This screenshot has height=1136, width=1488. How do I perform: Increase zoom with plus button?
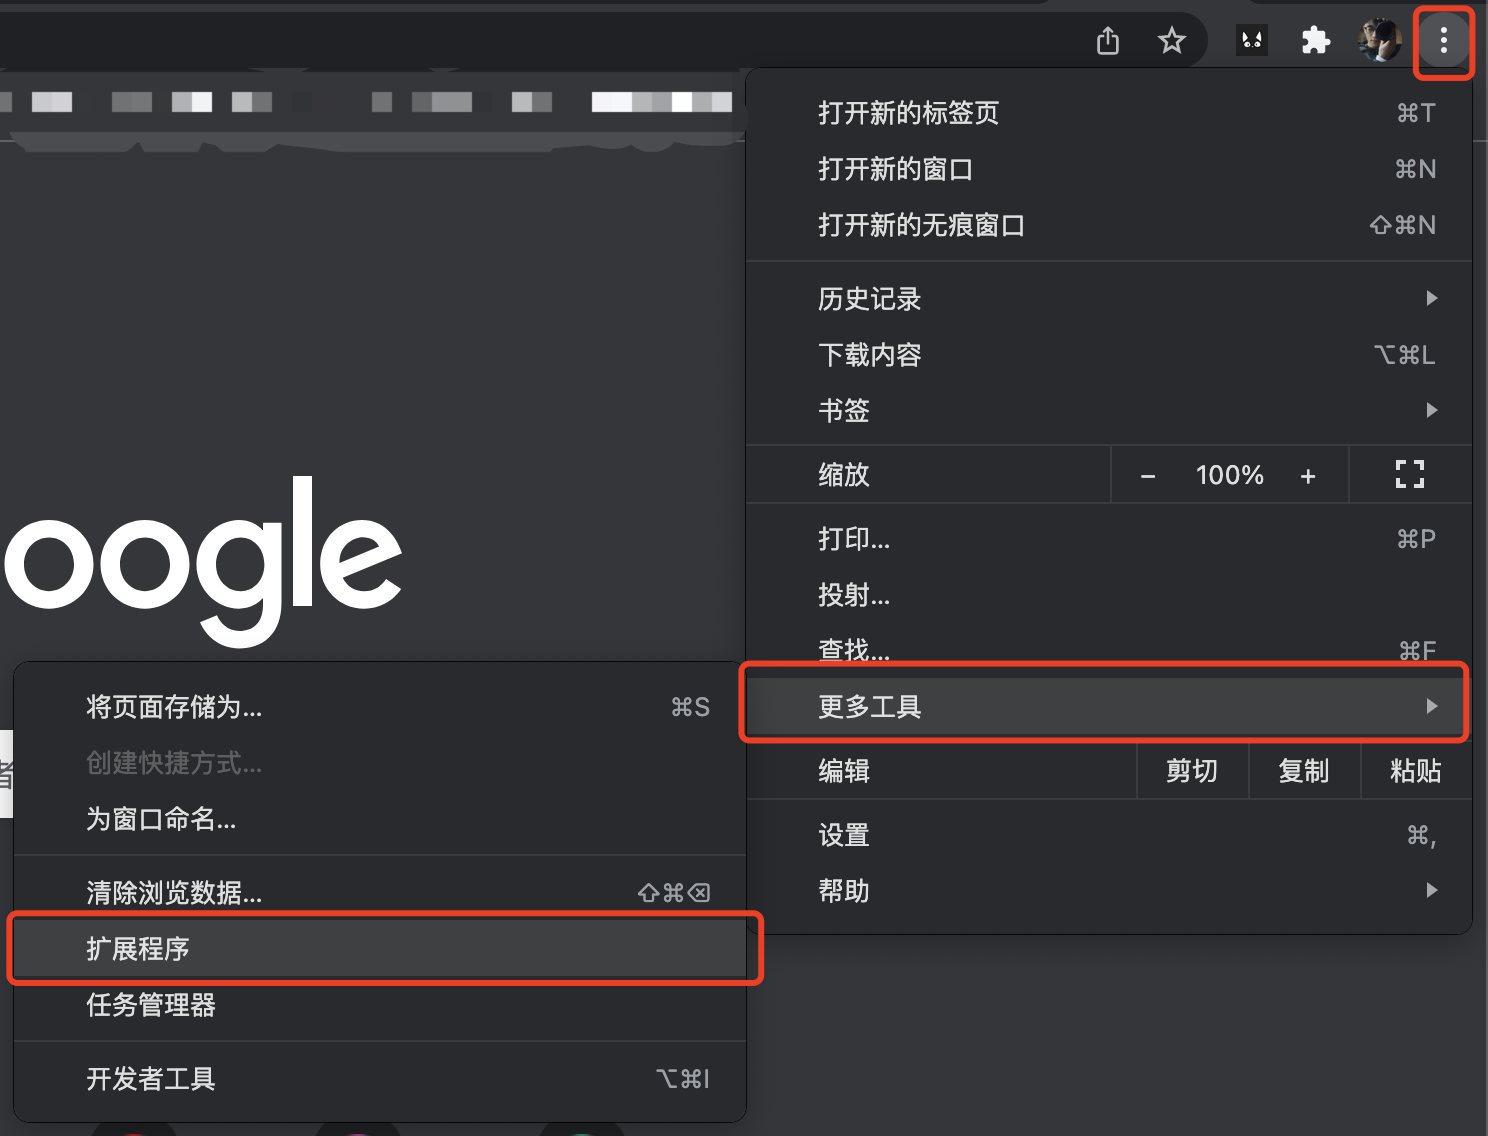tap(1307, 476)
